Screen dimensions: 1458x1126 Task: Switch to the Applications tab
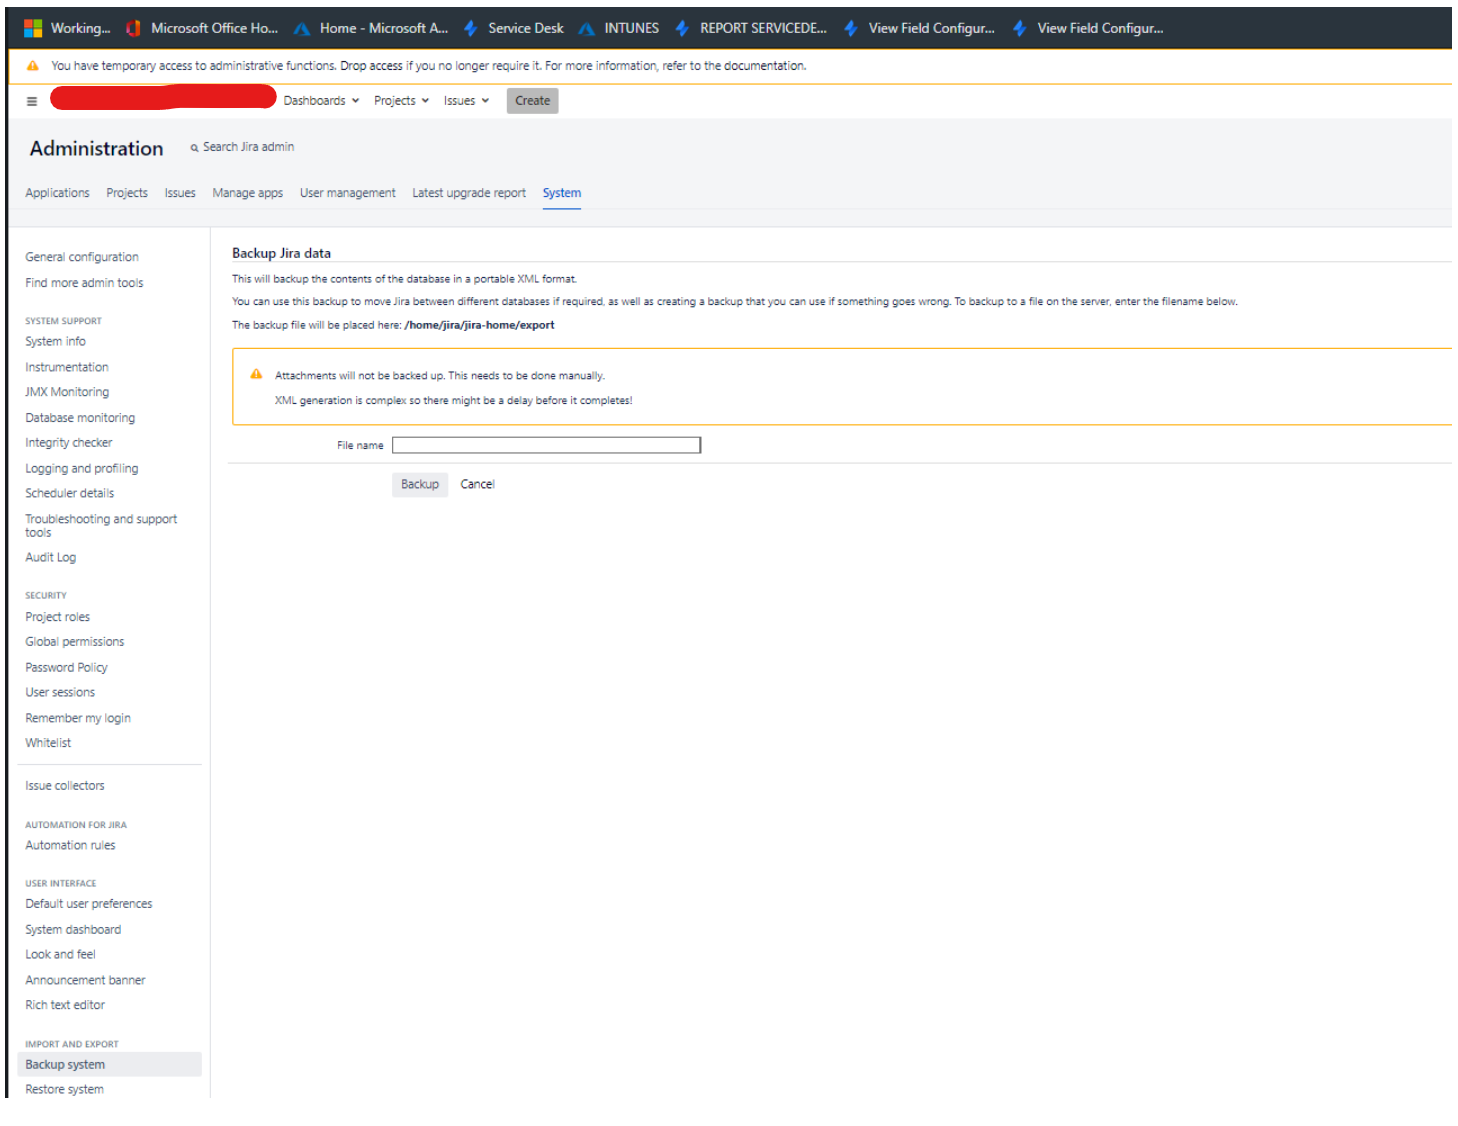[57, 193]
